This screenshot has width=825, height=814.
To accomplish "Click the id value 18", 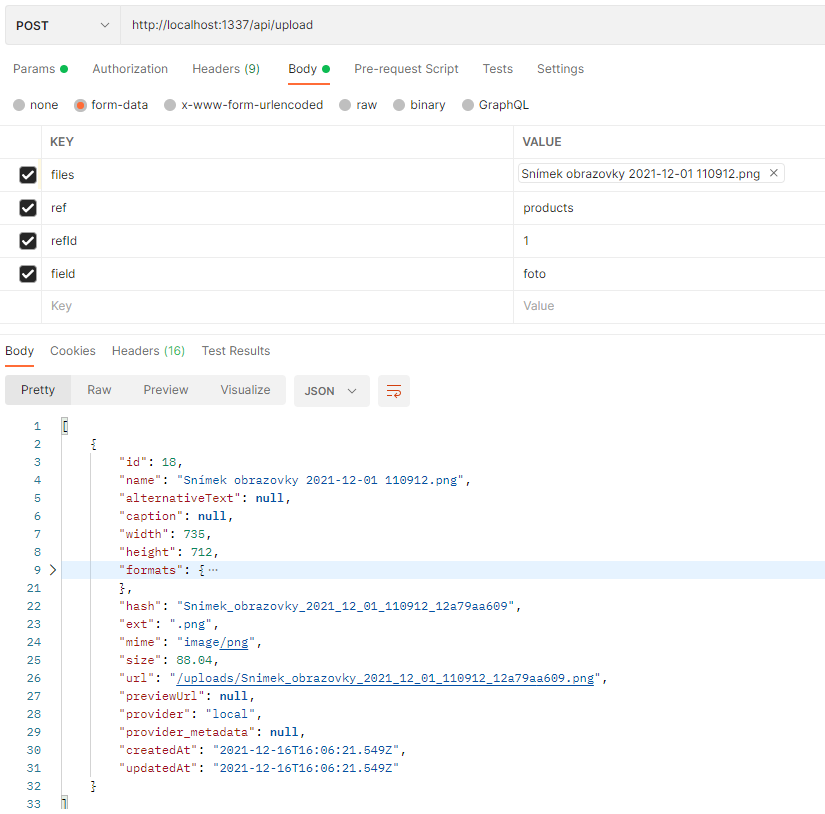I will [x=168, y=462].
